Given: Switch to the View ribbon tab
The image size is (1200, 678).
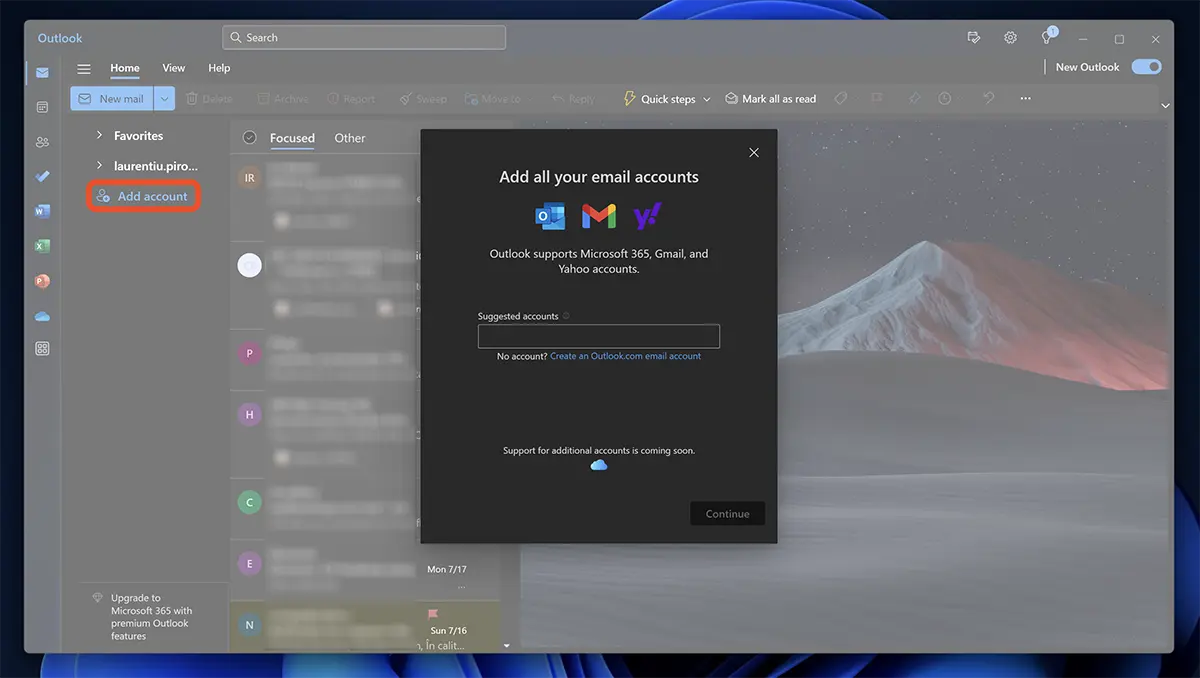Looking at the screenshot, I should coord(174,68).
